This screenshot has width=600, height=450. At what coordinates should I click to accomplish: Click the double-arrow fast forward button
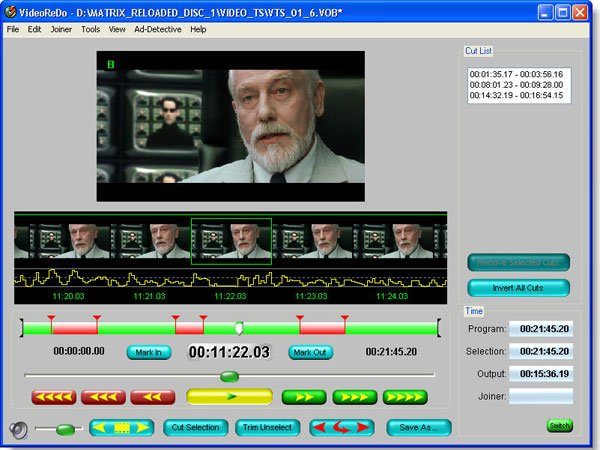[x=304, y=397]
